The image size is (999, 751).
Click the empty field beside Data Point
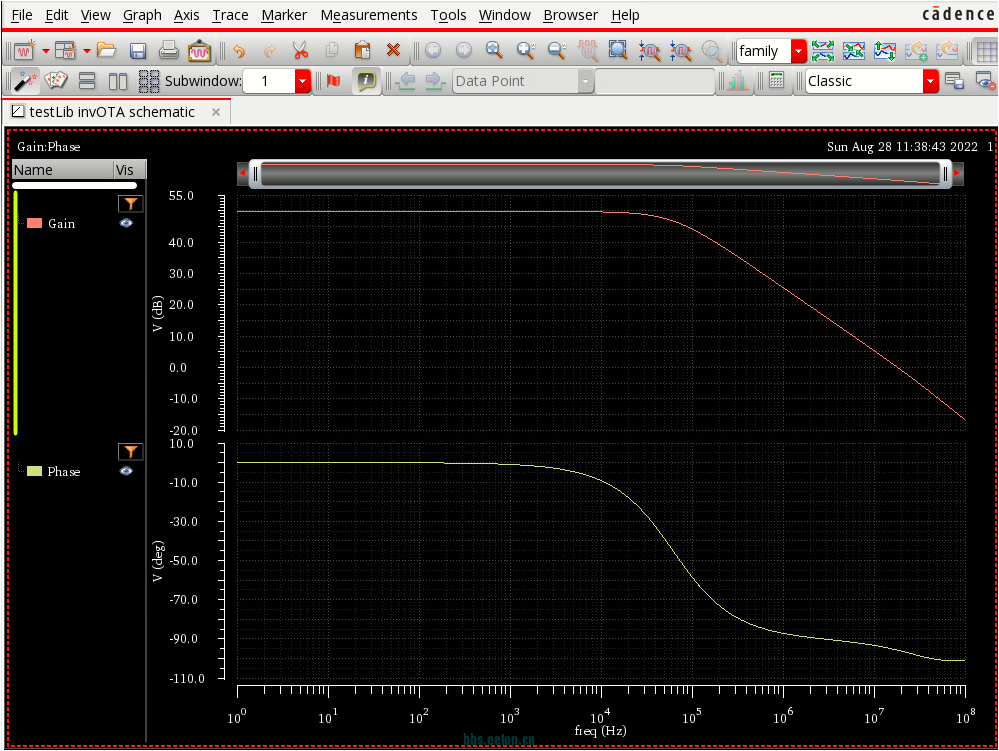pyautogui.click(x=654, y=81)
